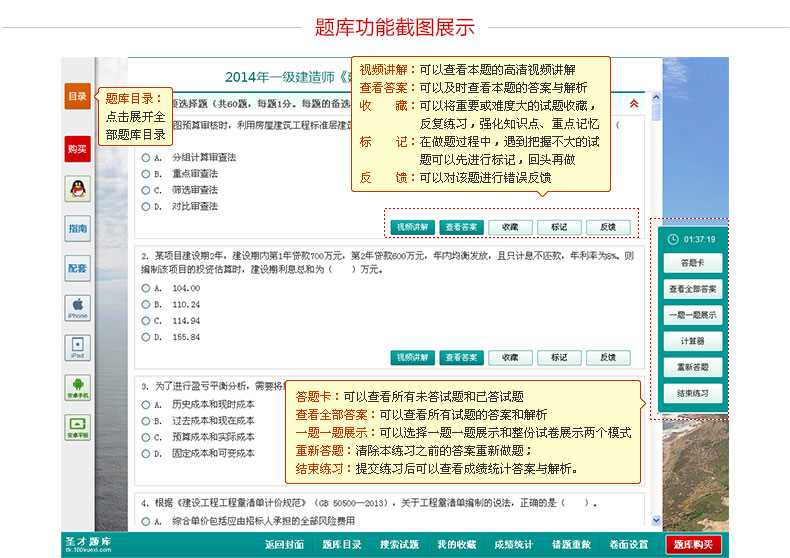Open 题库目录 in bottom navigation bar
This screenshot has height=558, width=790.
coord(342,545)
